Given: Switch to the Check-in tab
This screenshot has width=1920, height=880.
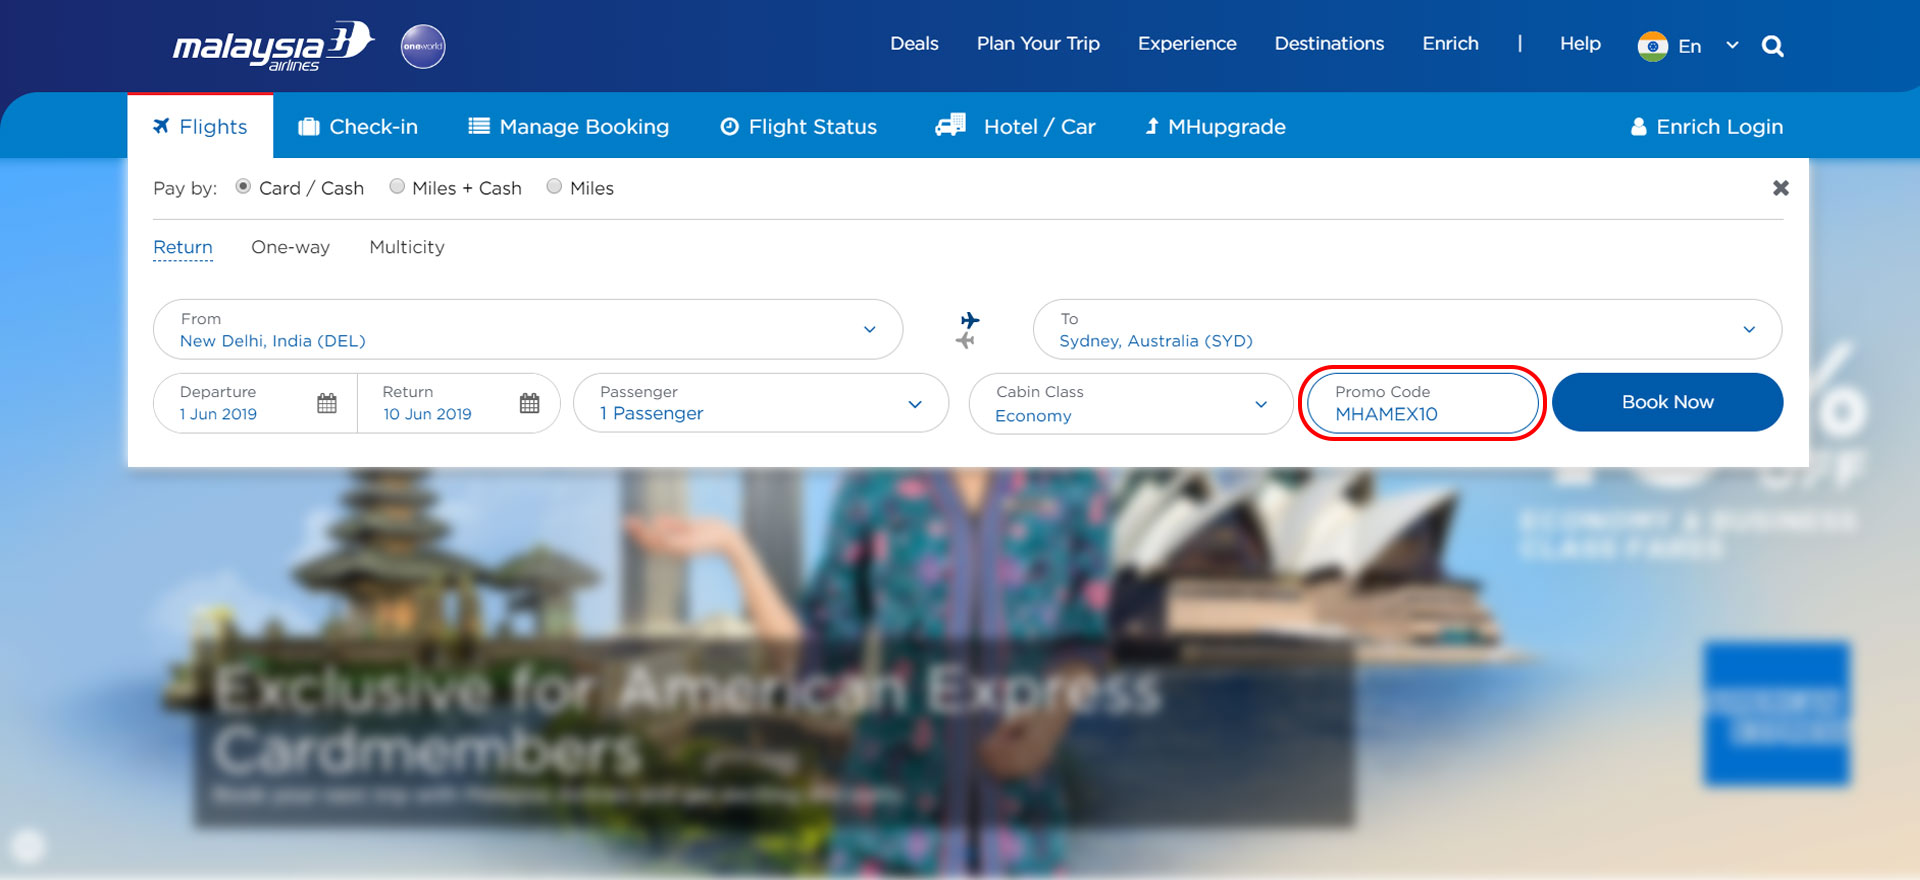Looking at the screenshot, I should [x=358, y=126].
